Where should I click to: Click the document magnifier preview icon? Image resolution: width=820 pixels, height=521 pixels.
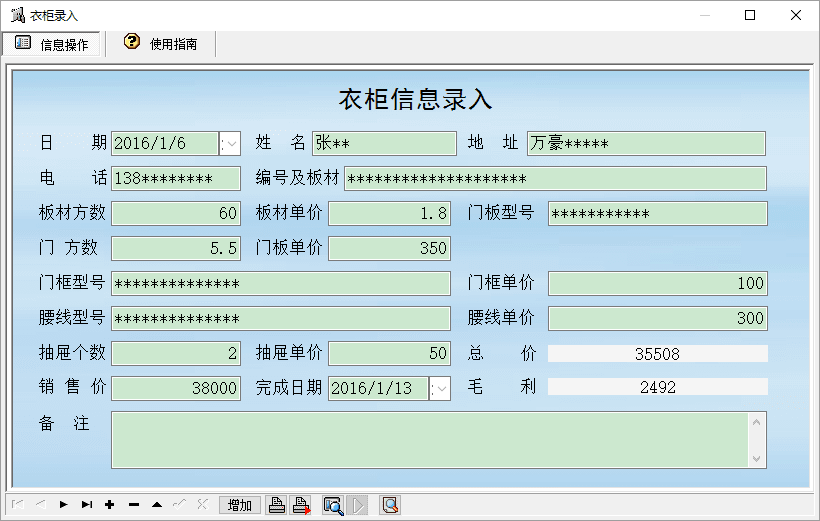tap(390, 505)
